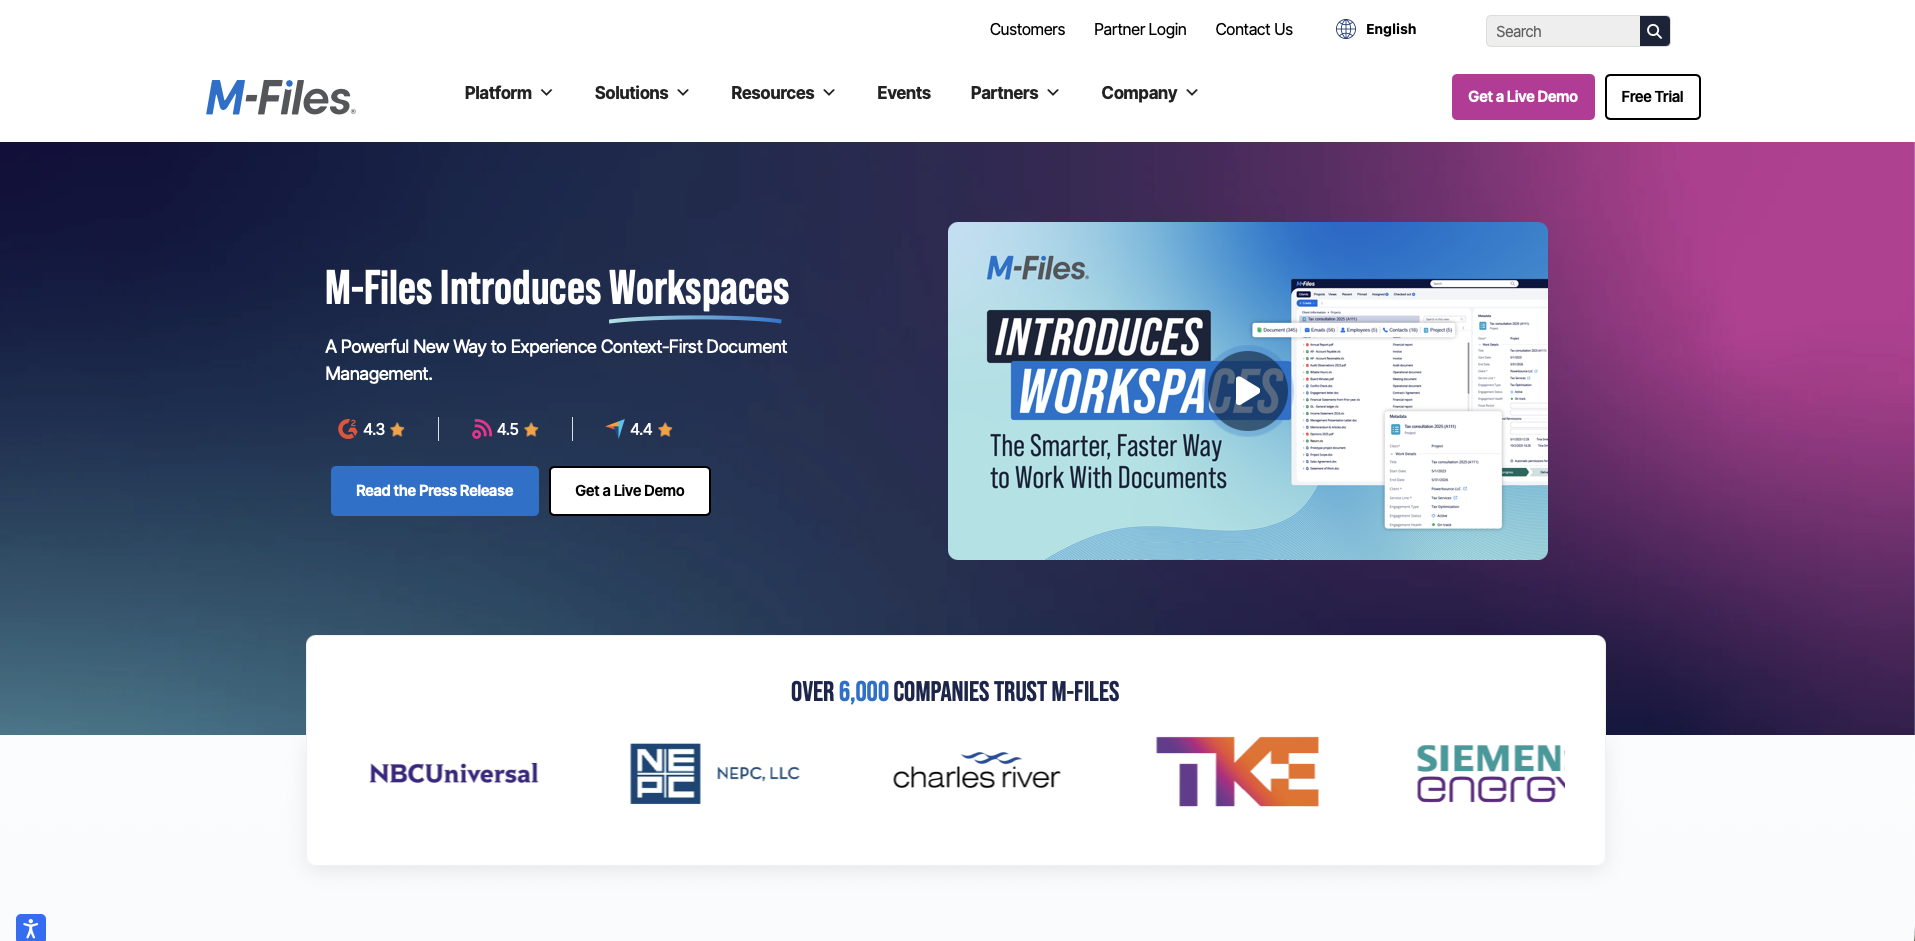Click the search magnifier icon
1915x941 pixels.
(1653, 30)
